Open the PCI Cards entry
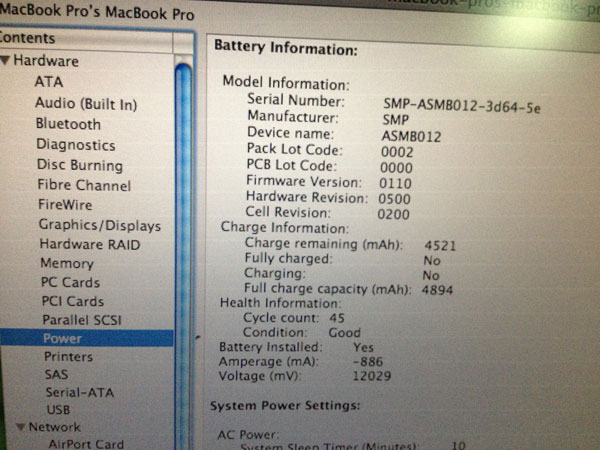600x450 pixels. point(72,301)
